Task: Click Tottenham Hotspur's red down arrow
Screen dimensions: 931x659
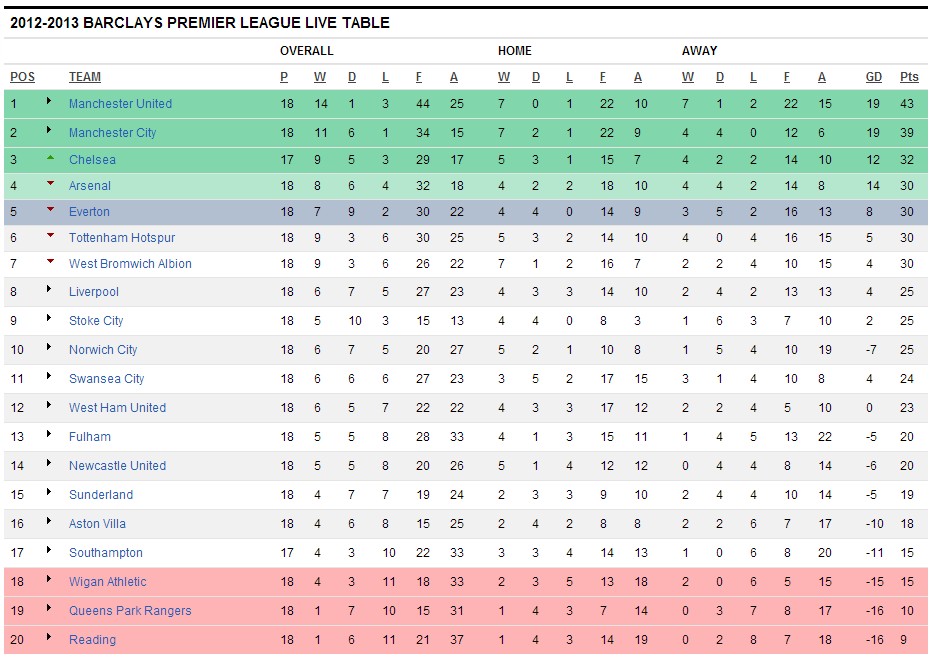Action: tap(50, 236)
